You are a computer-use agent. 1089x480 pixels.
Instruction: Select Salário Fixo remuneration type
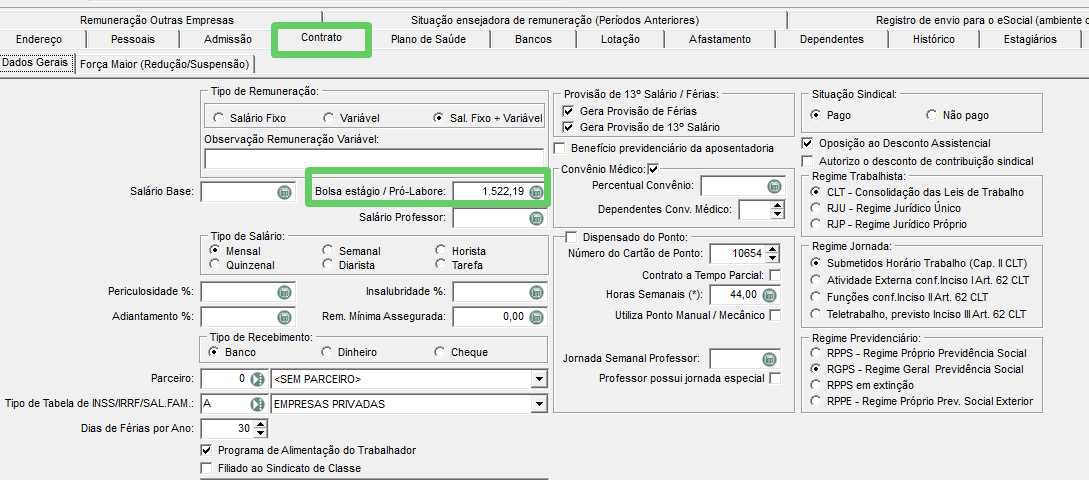coord(219,118)
